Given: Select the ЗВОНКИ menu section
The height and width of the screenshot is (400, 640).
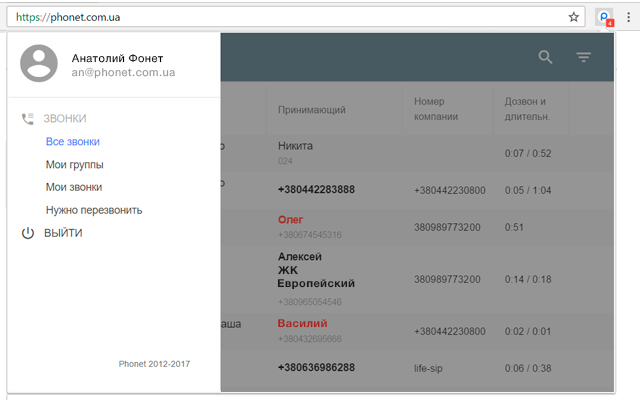Looking at the screenshot, I should (x=65, y=119).
